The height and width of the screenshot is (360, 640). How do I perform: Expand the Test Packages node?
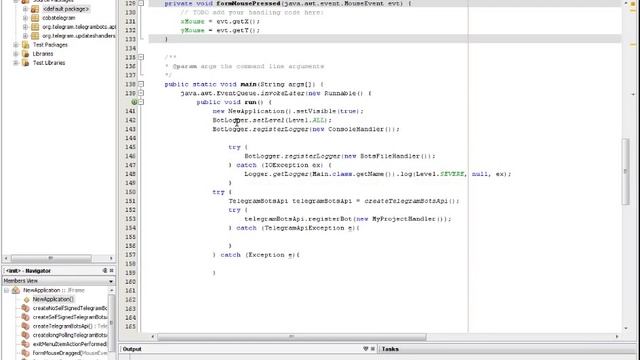coord(16,44)
